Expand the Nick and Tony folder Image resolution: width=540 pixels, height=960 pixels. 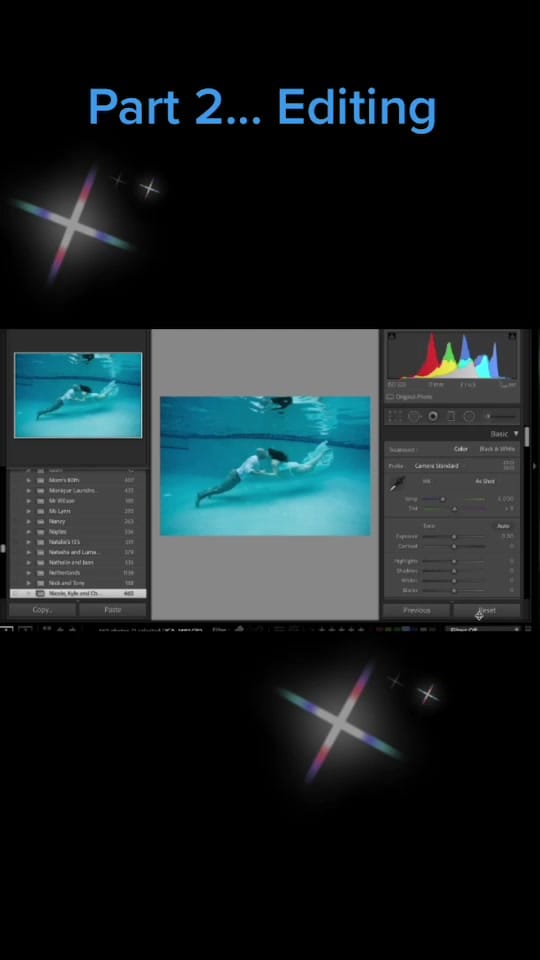28,583
